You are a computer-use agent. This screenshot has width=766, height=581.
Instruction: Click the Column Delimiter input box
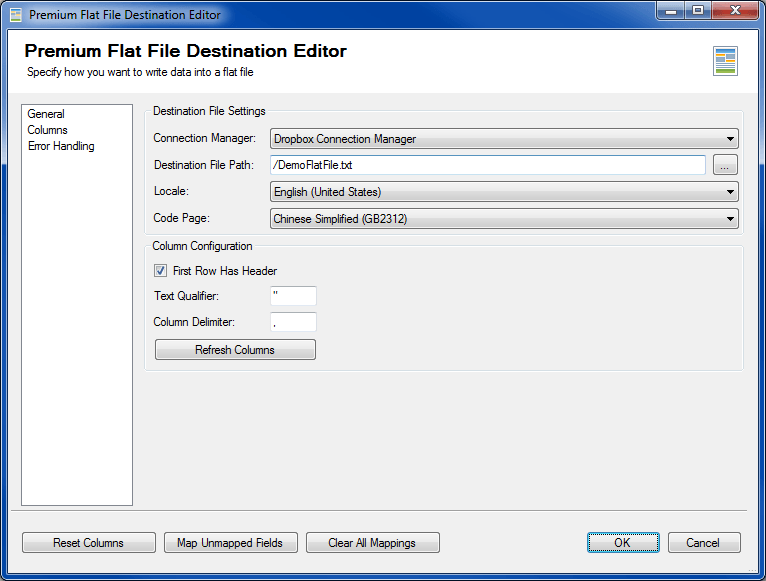click(293, 322)
